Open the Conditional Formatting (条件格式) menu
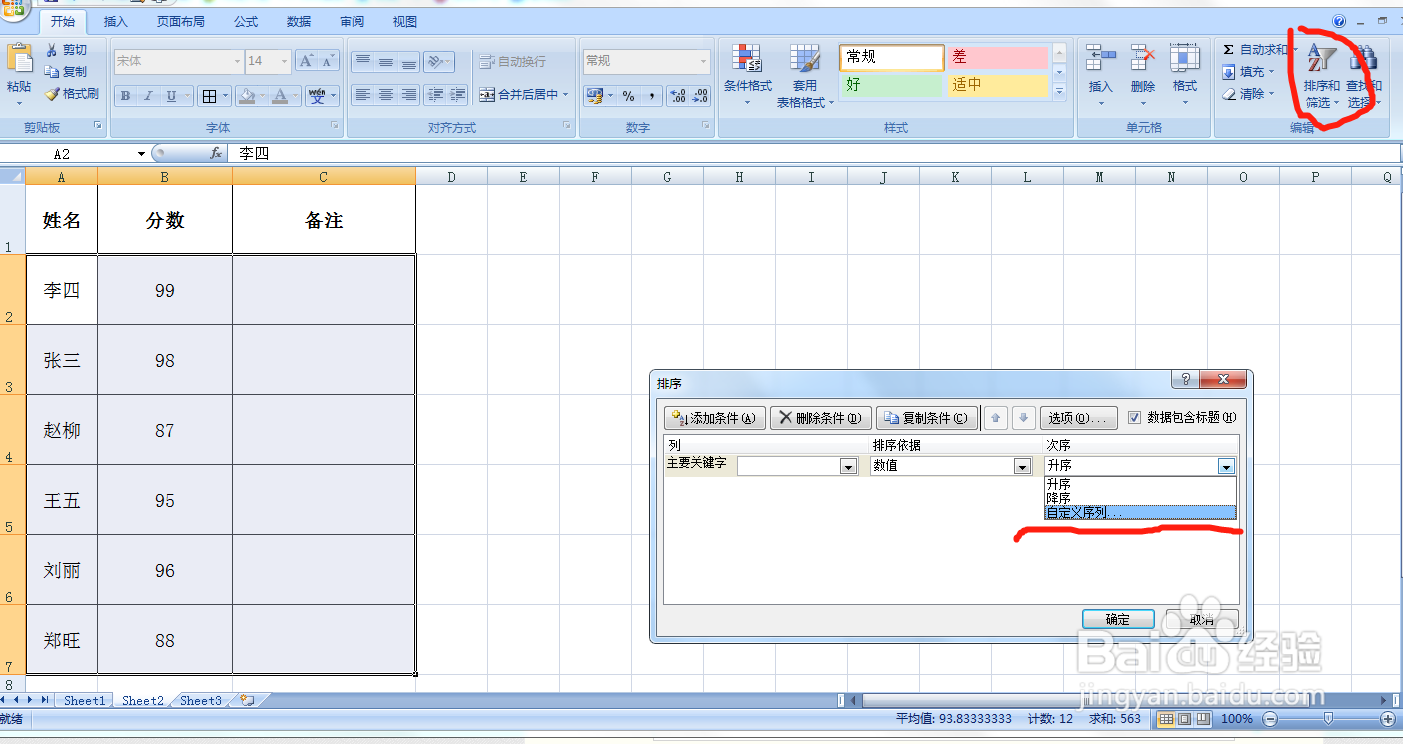1403x744 pixels. 748,75
